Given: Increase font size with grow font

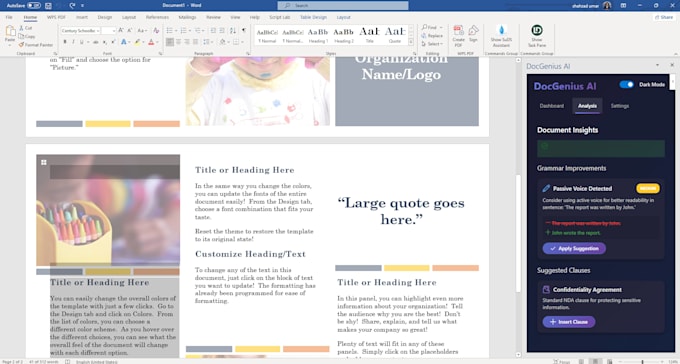Looking at the screenshot, I should click(x=121, y=30).
